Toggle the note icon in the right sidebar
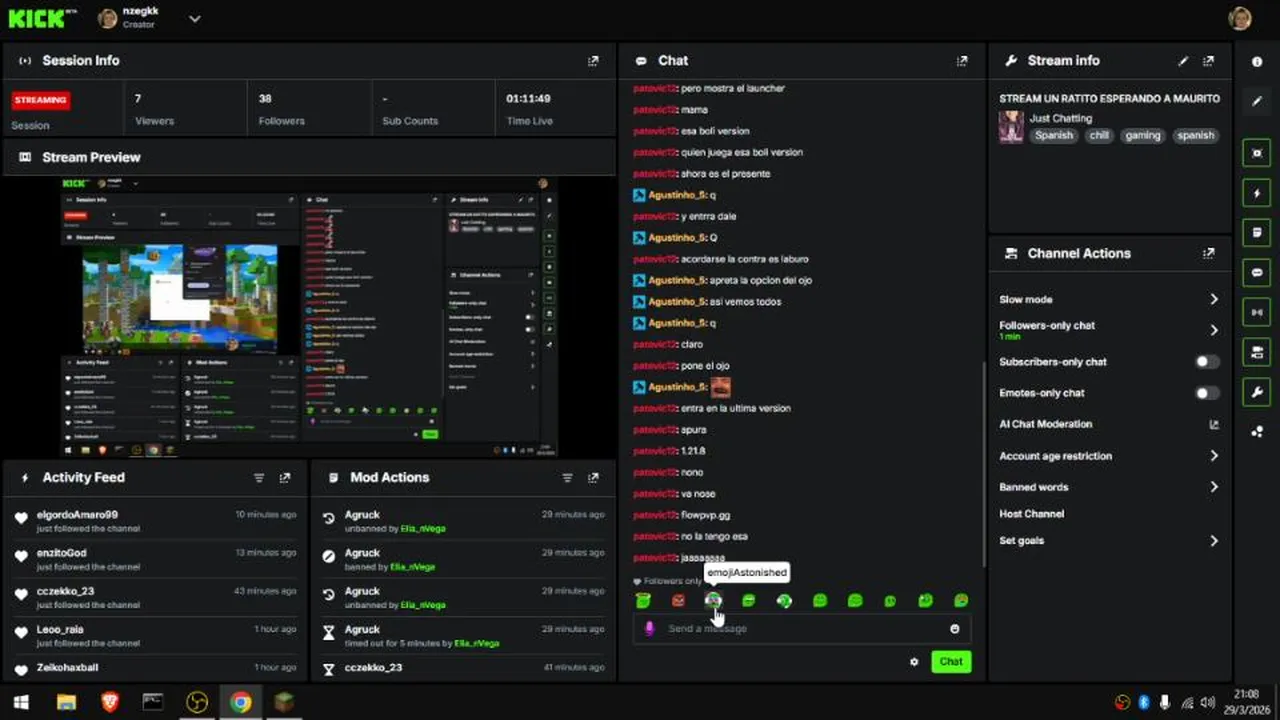This screenshot has width=1280, height=720. (x=1257, y=233)
